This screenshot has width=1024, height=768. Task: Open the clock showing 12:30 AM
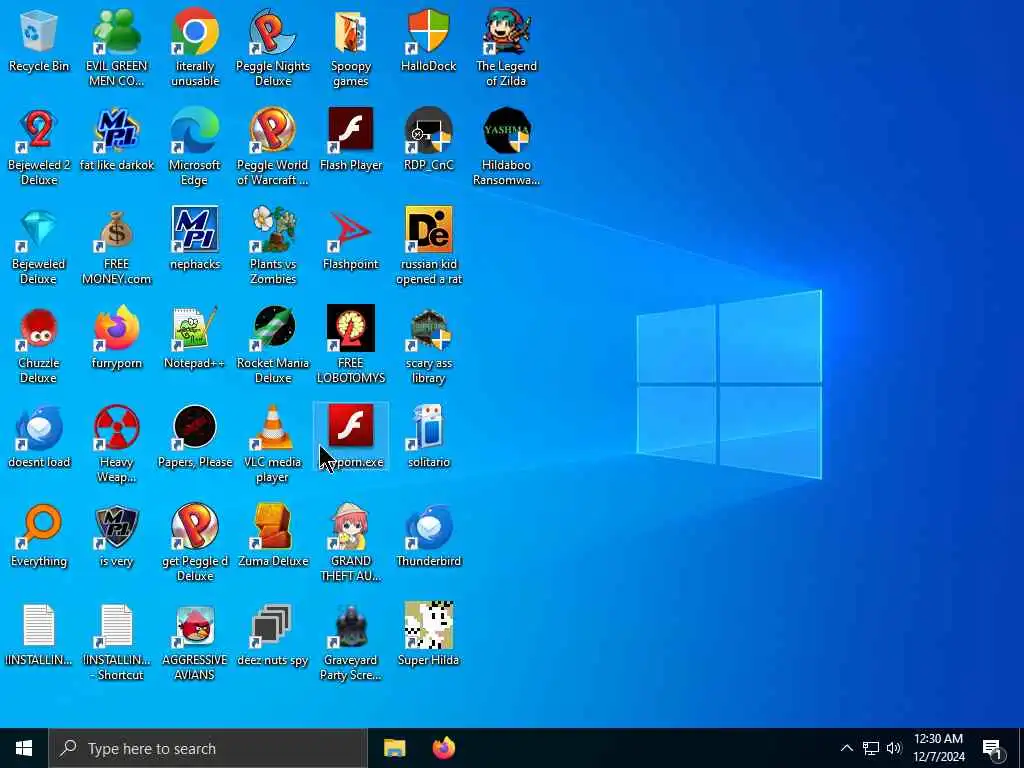tap(938, 748)
